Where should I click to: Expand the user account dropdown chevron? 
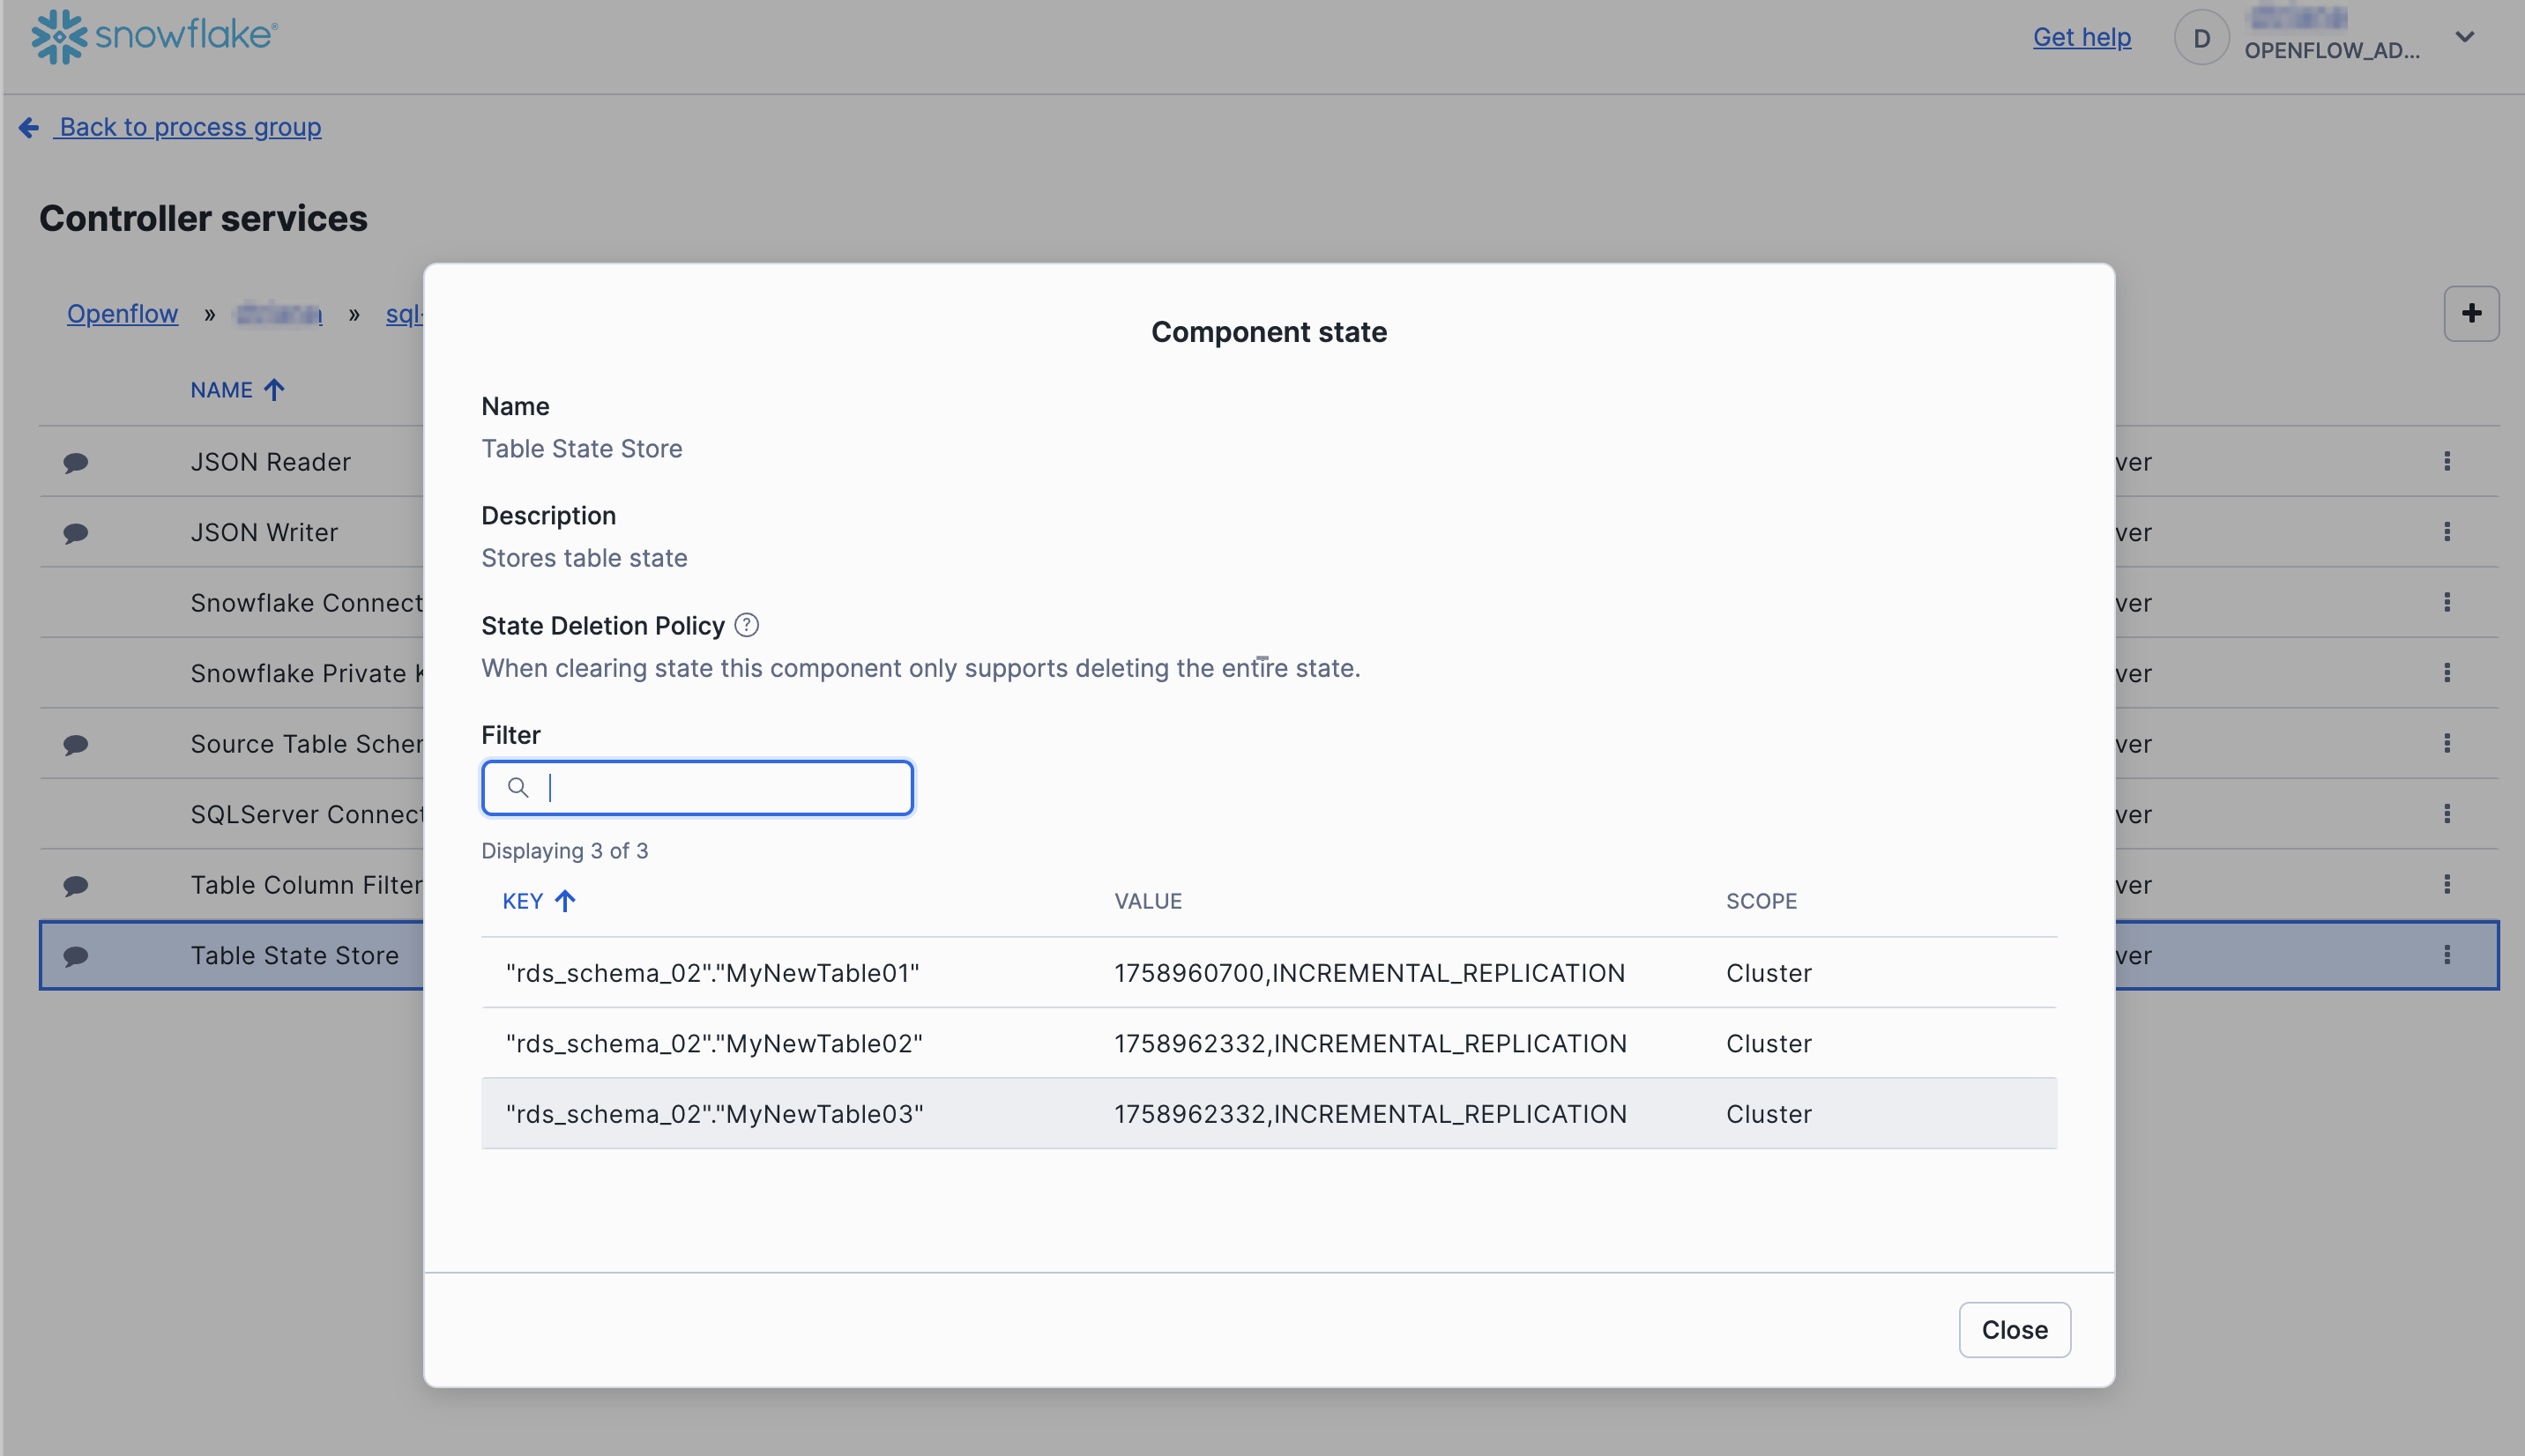tap(2465, 37)
